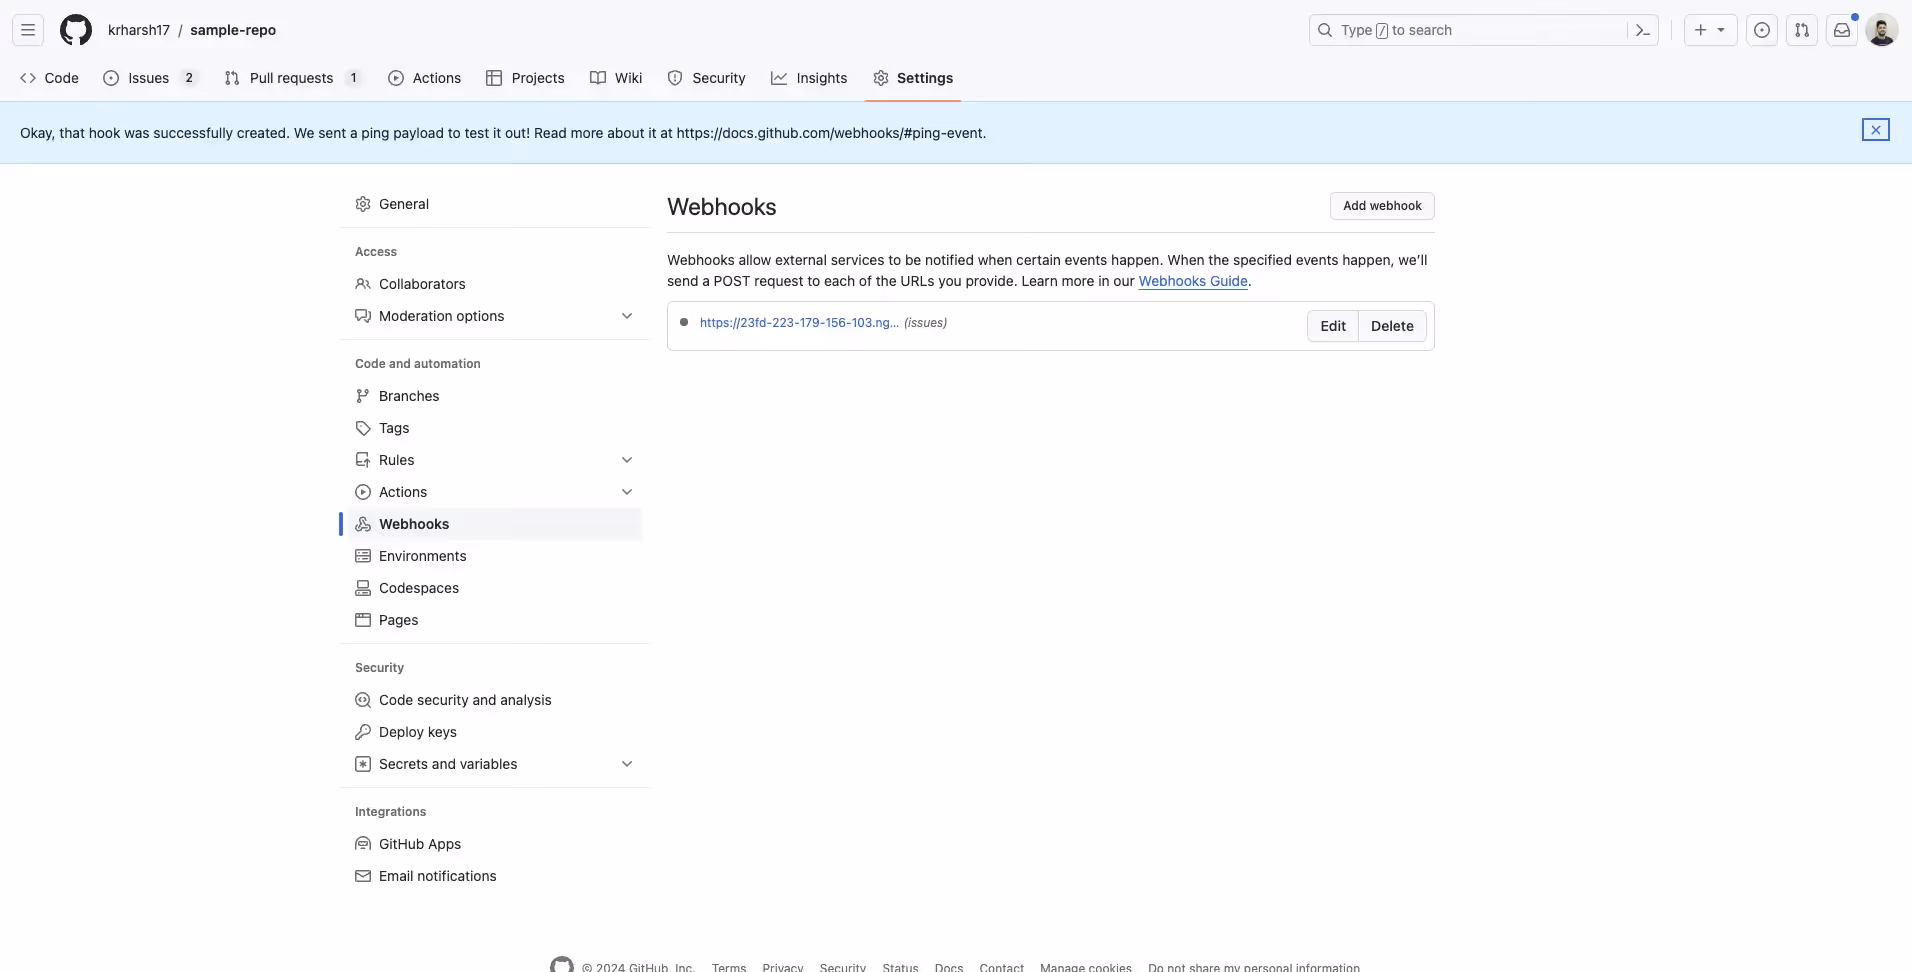Open the global navigation hamburger menu

click(28, 30)
